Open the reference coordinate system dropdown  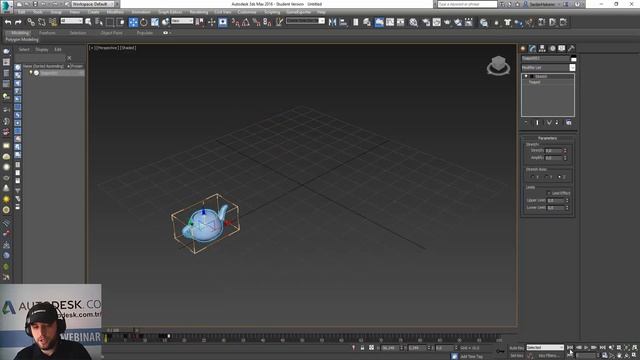click(x=182, y=21)
